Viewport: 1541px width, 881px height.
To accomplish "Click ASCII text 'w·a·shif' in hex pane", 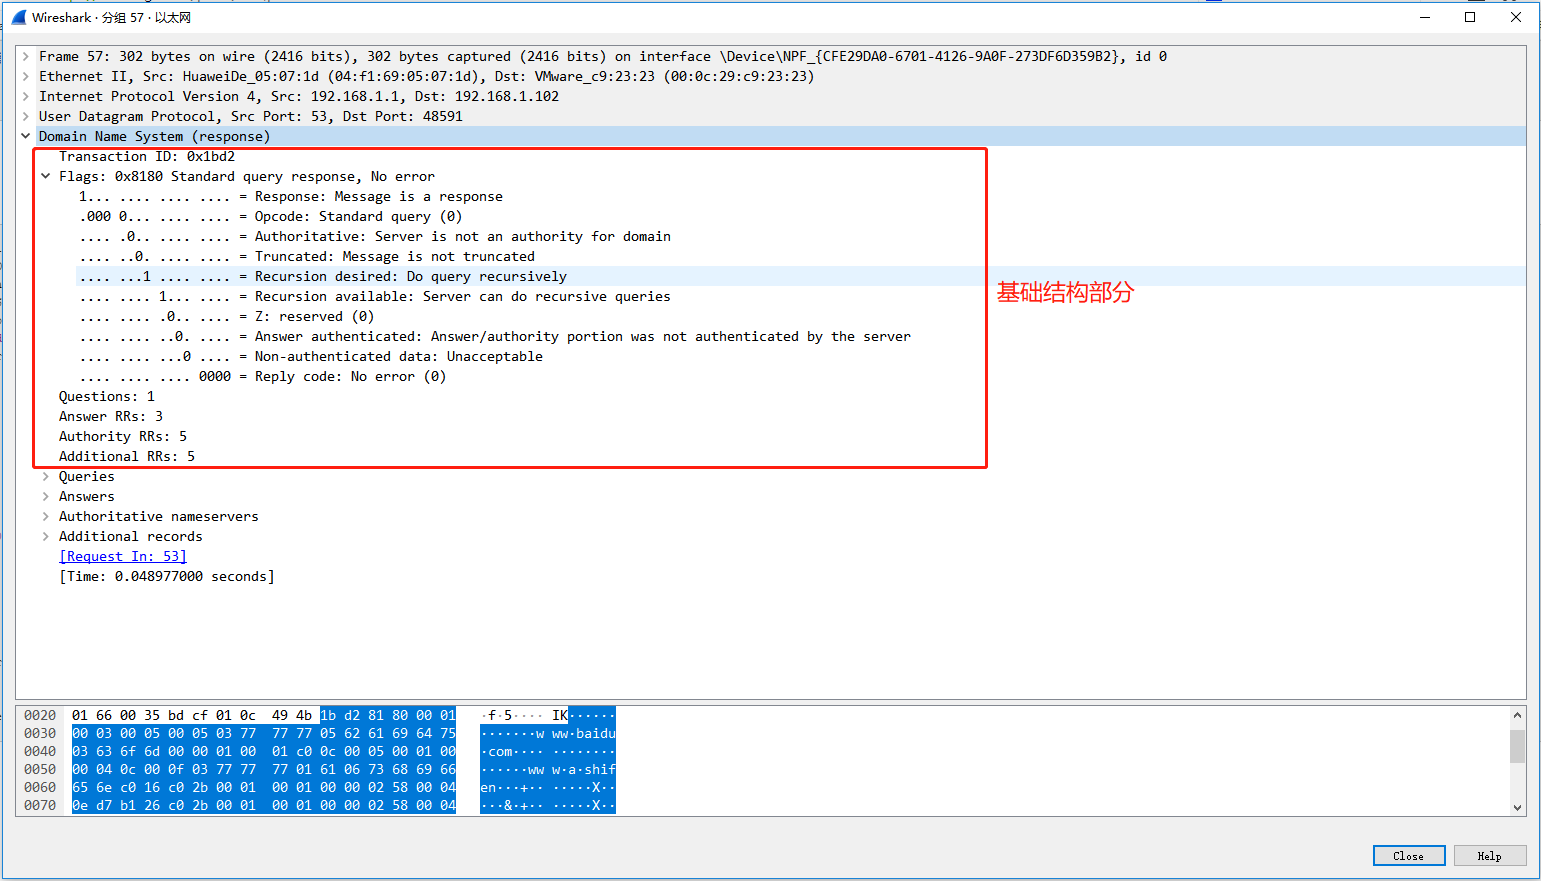I will [584, 770].
